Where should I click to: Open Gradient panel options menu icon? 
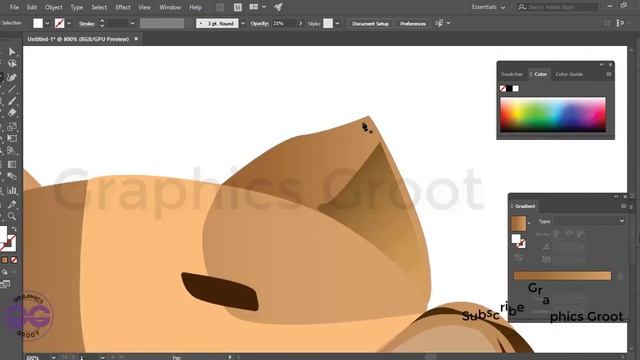623,206
